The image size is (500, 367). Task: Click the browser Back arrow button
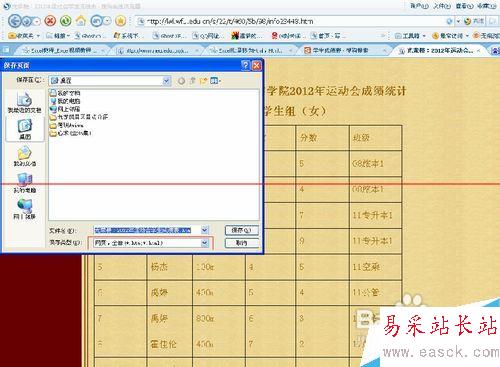coord(14,21)
